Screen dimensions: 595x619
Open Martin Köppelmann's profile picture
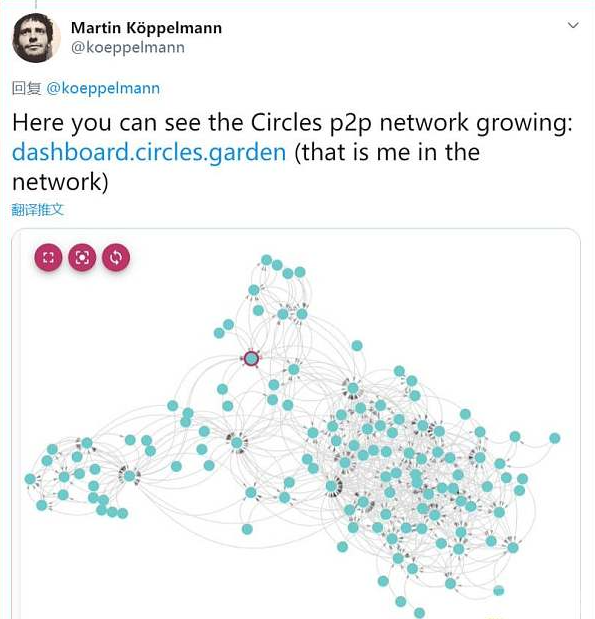point(36,38)
